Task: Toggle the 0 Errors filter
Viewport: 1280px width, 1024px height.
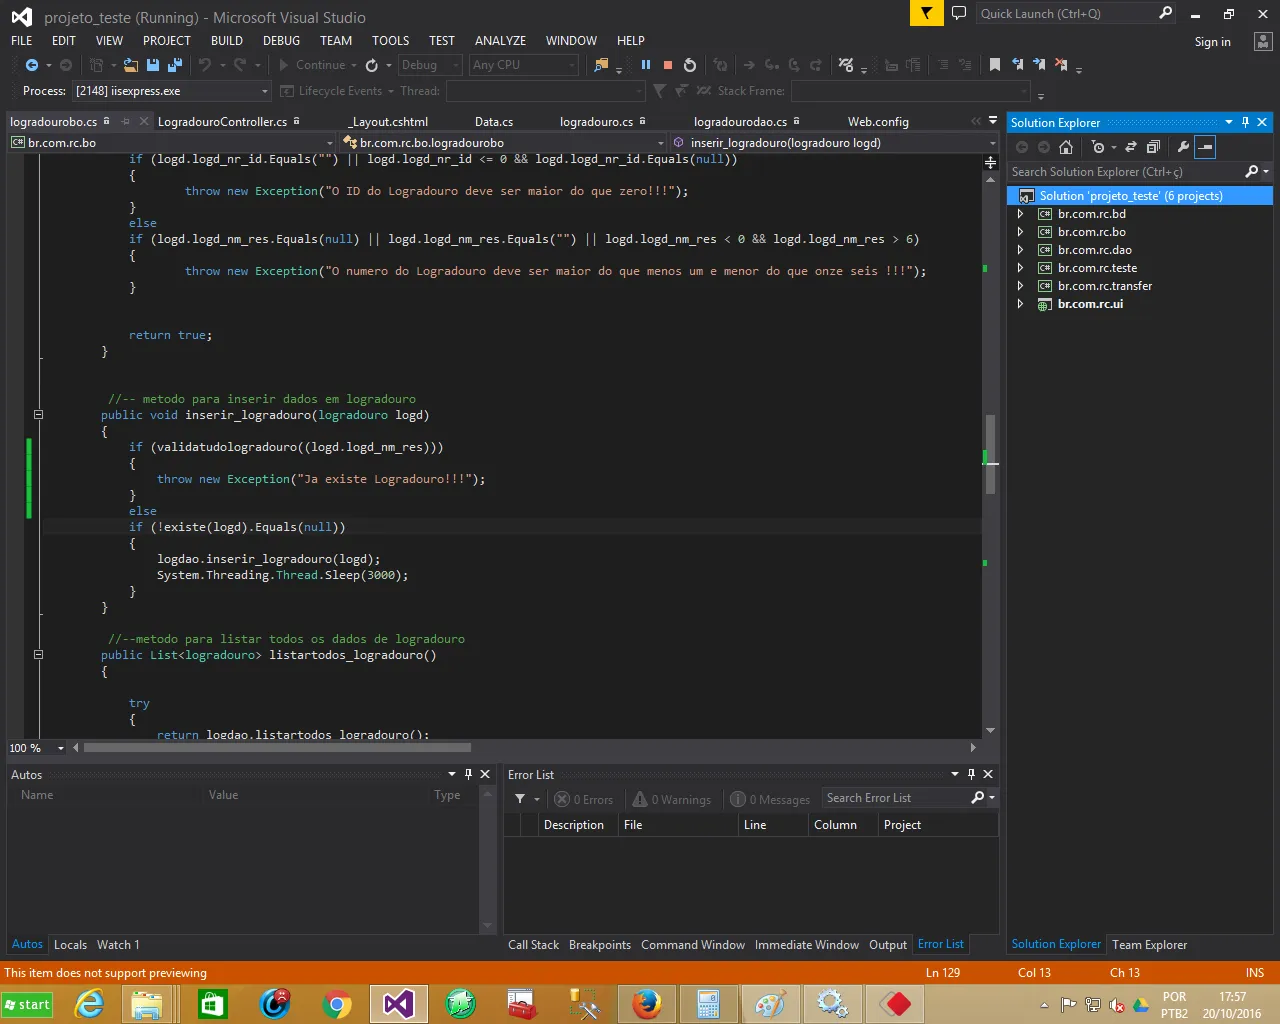Action: click(584, 799)
